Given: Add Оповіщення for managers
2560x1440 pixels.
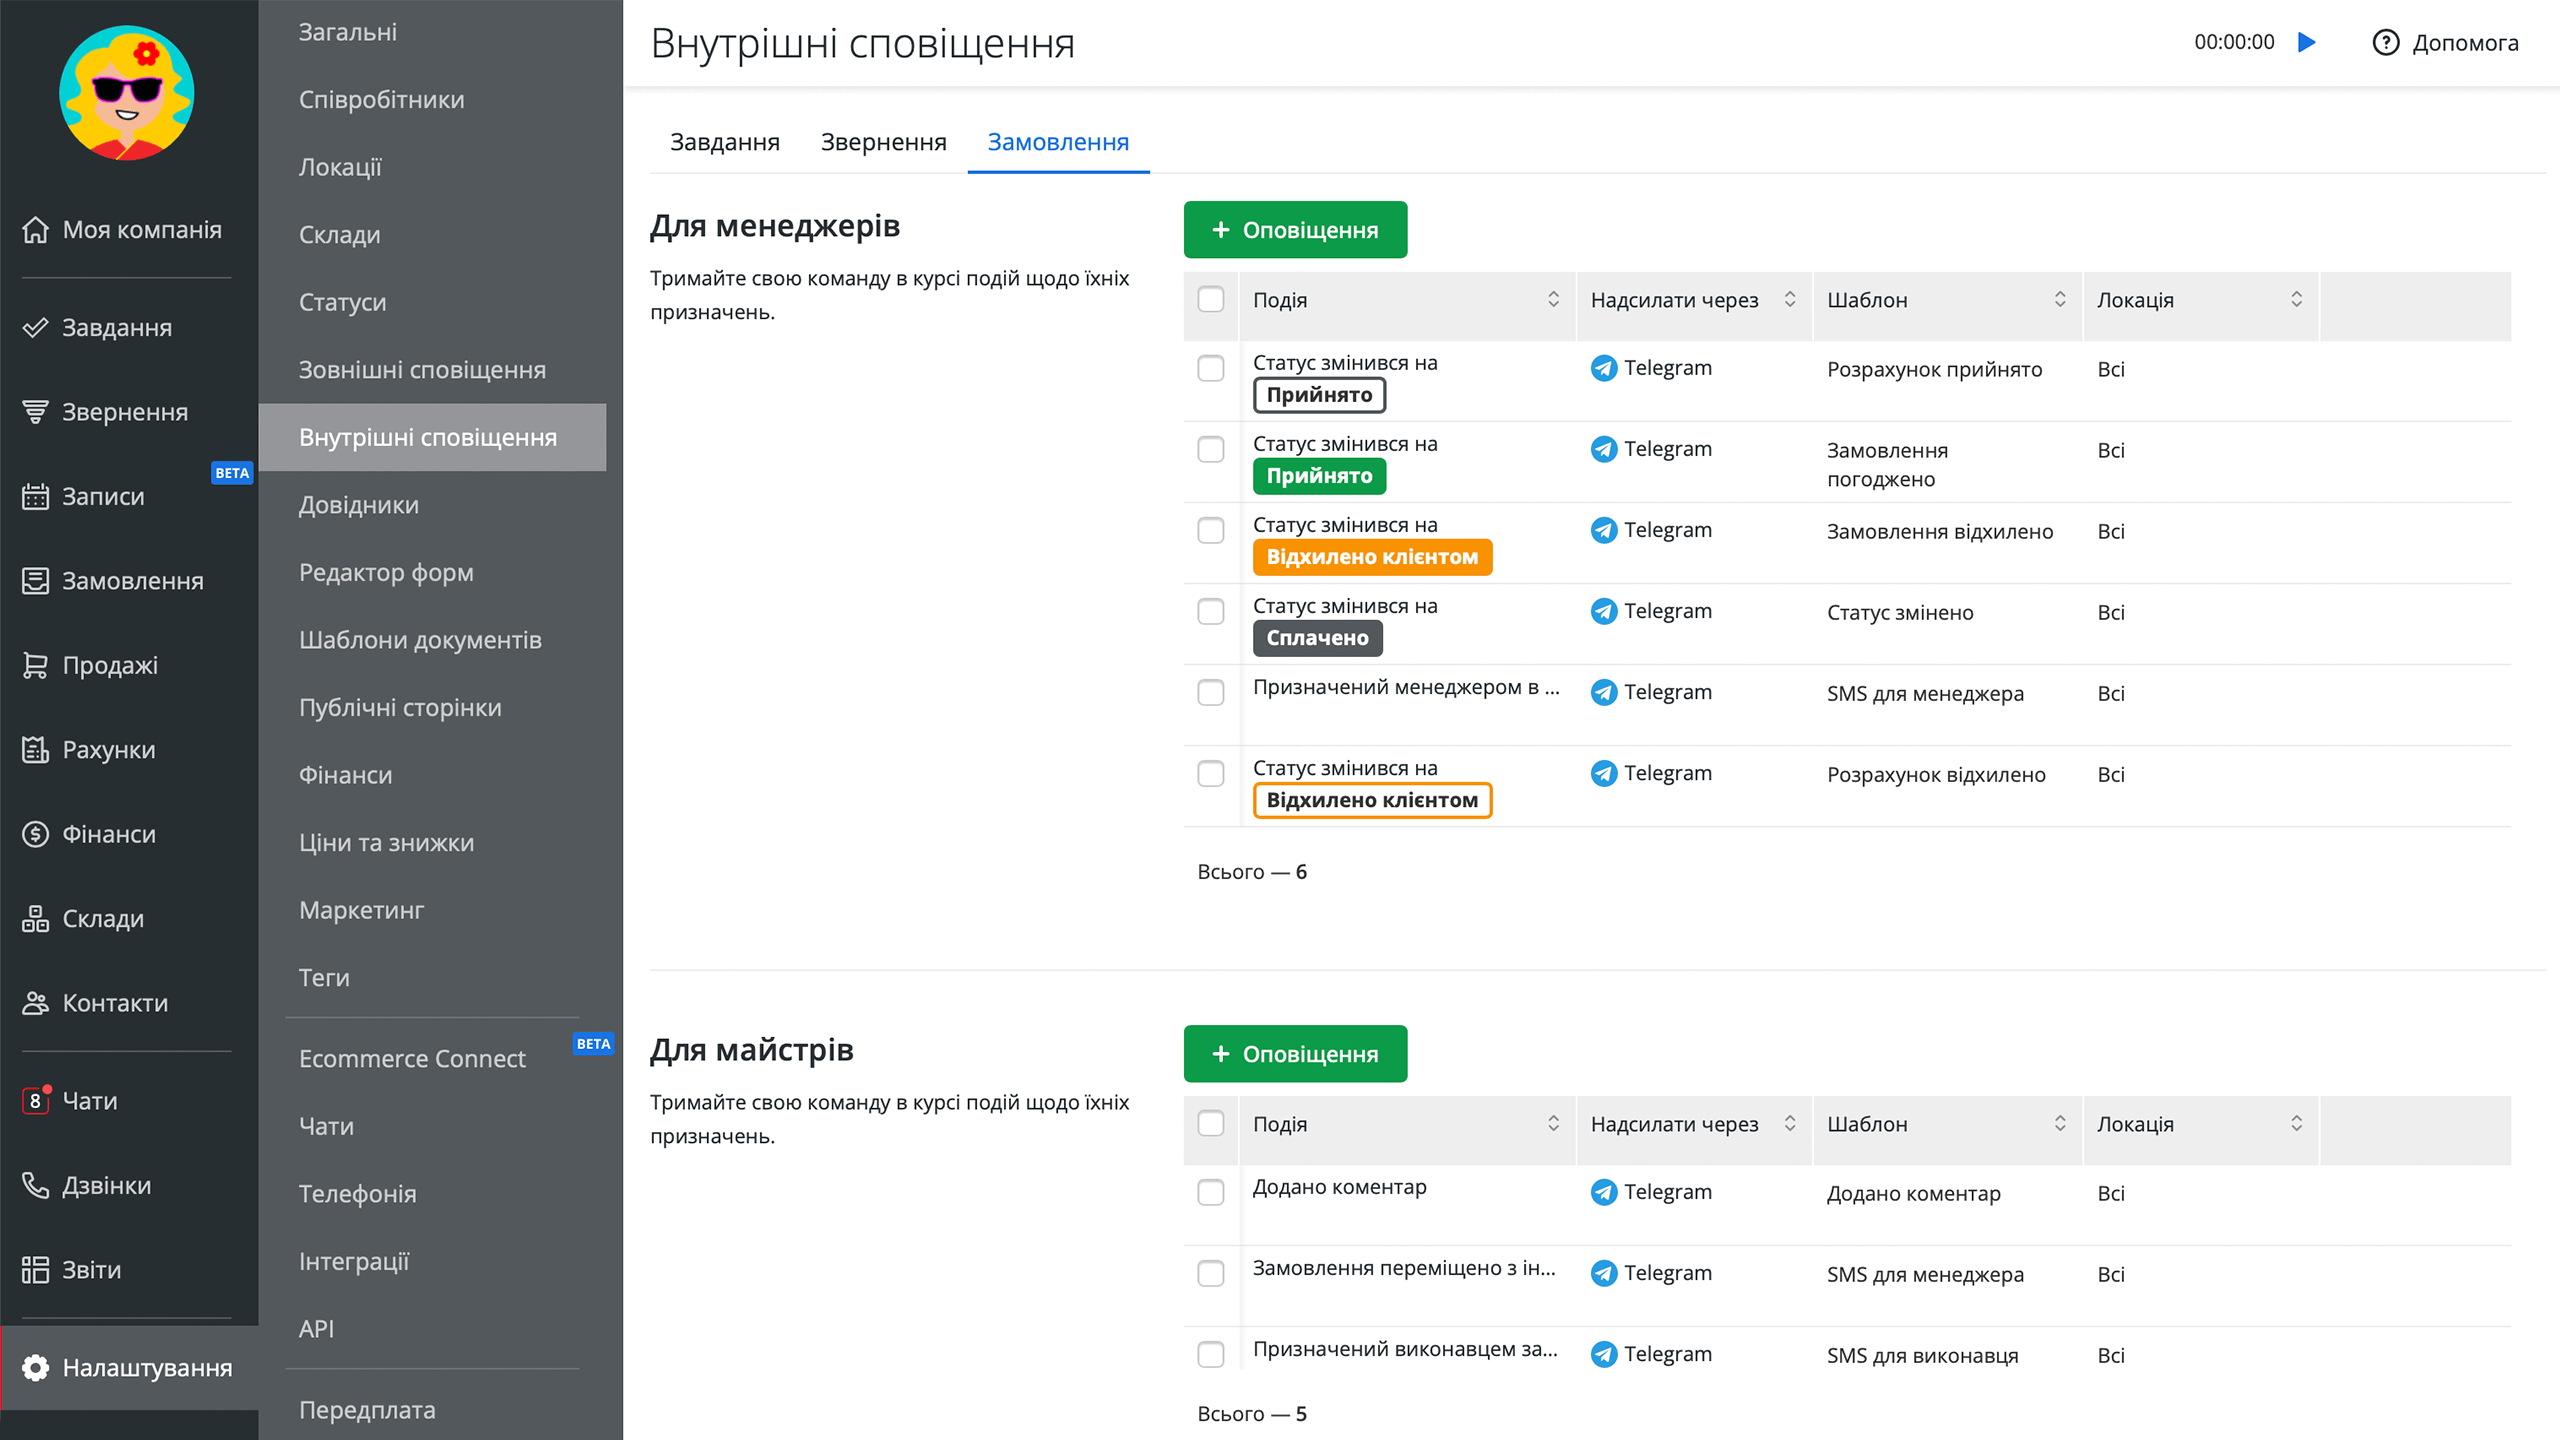Looking at the screenshot, I should tap(1295, 230).
